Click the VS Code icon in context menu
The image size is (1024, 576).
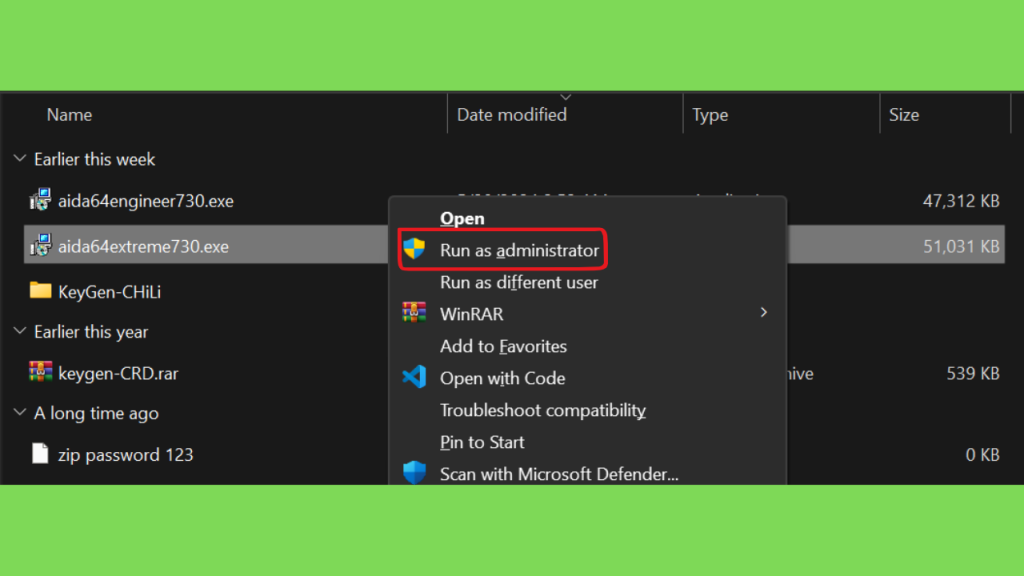414,377
